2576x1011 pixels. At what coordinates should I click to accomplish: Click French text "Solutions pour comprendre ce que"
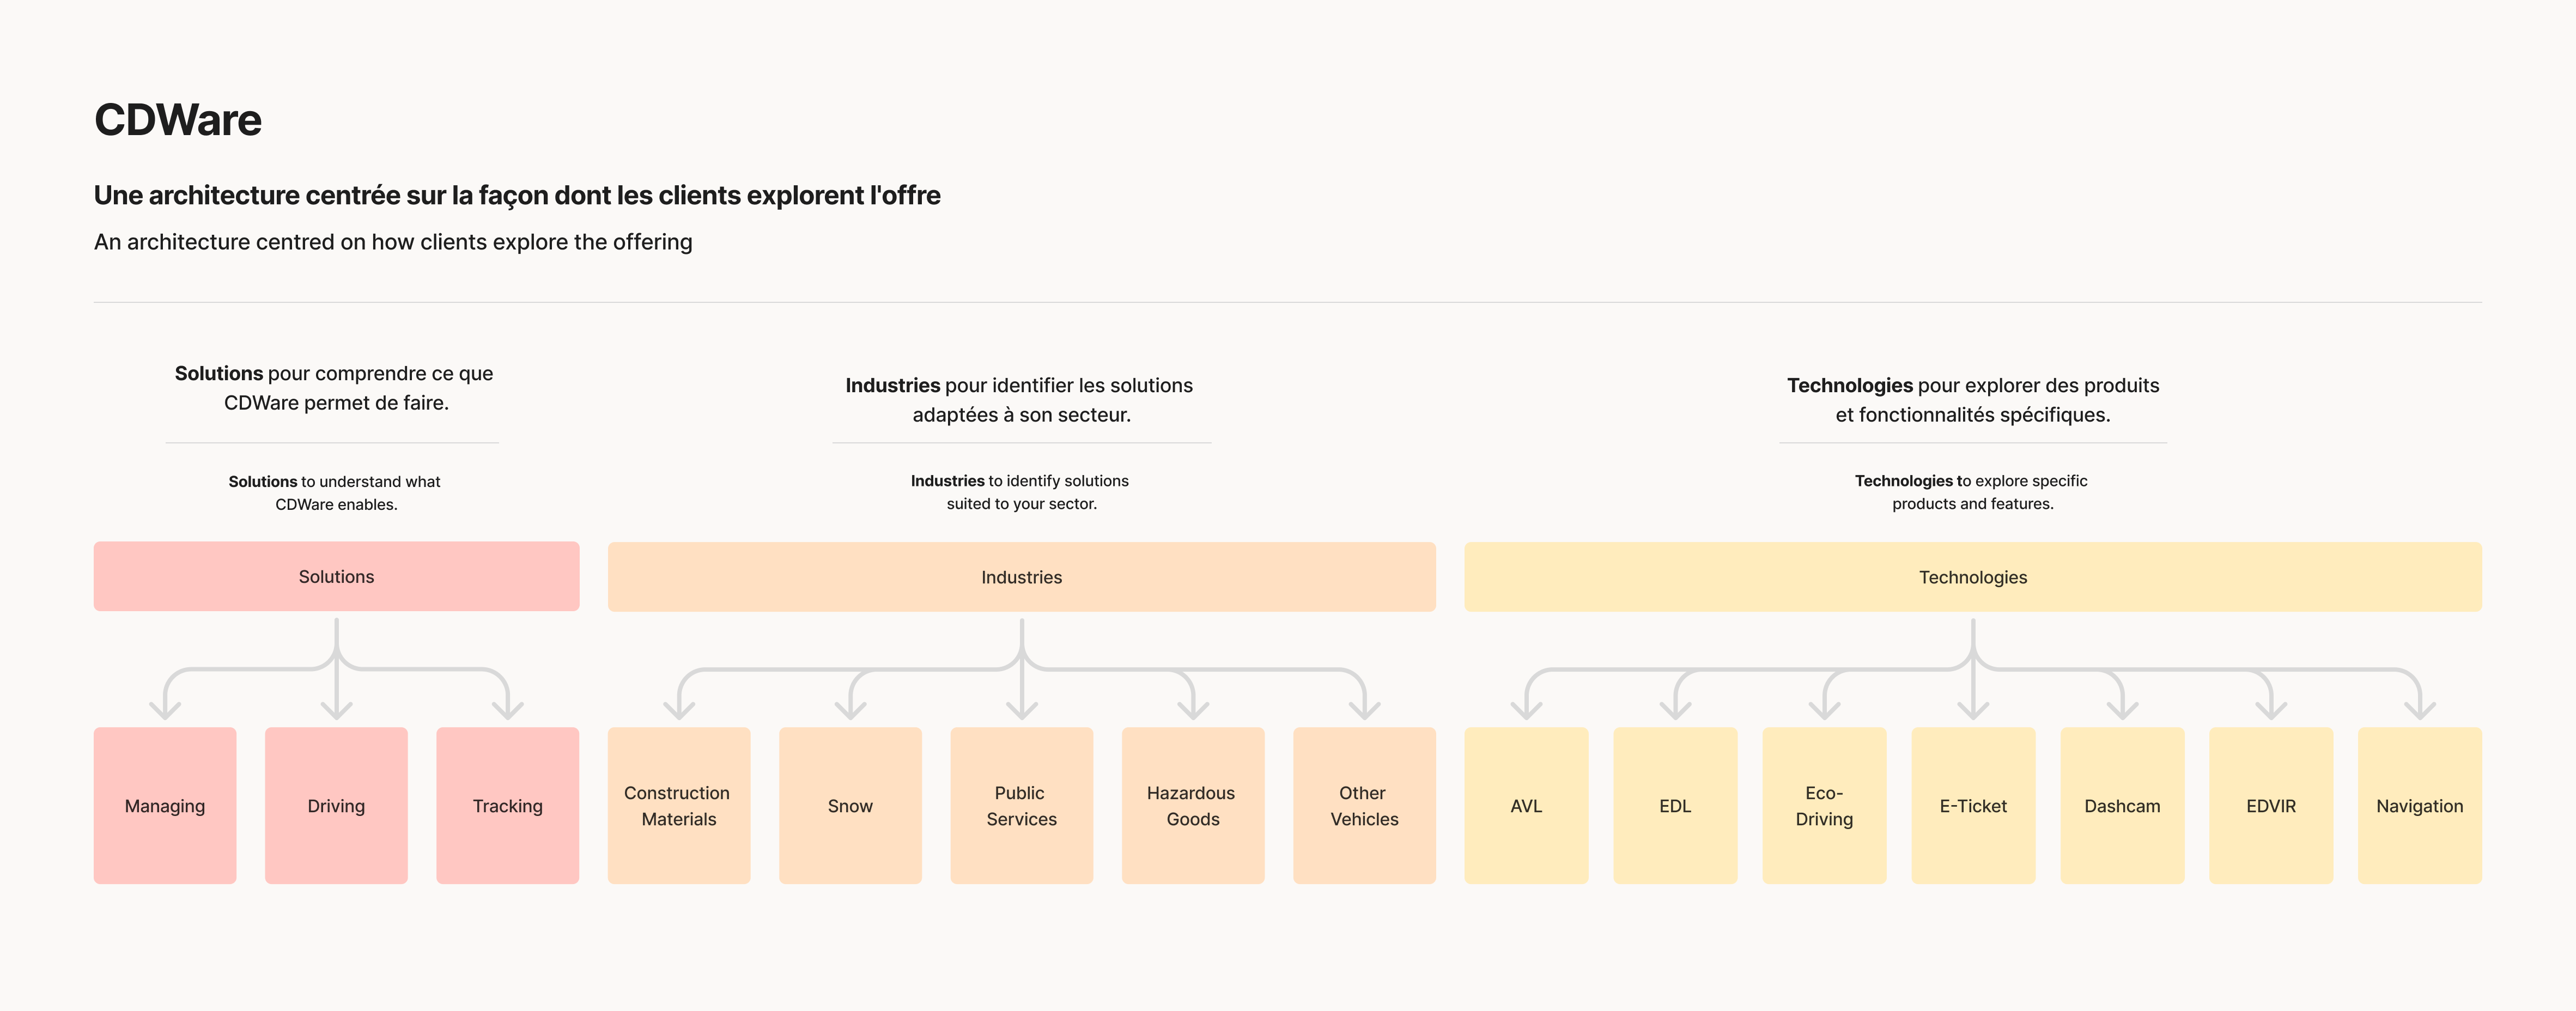[334, 373]
